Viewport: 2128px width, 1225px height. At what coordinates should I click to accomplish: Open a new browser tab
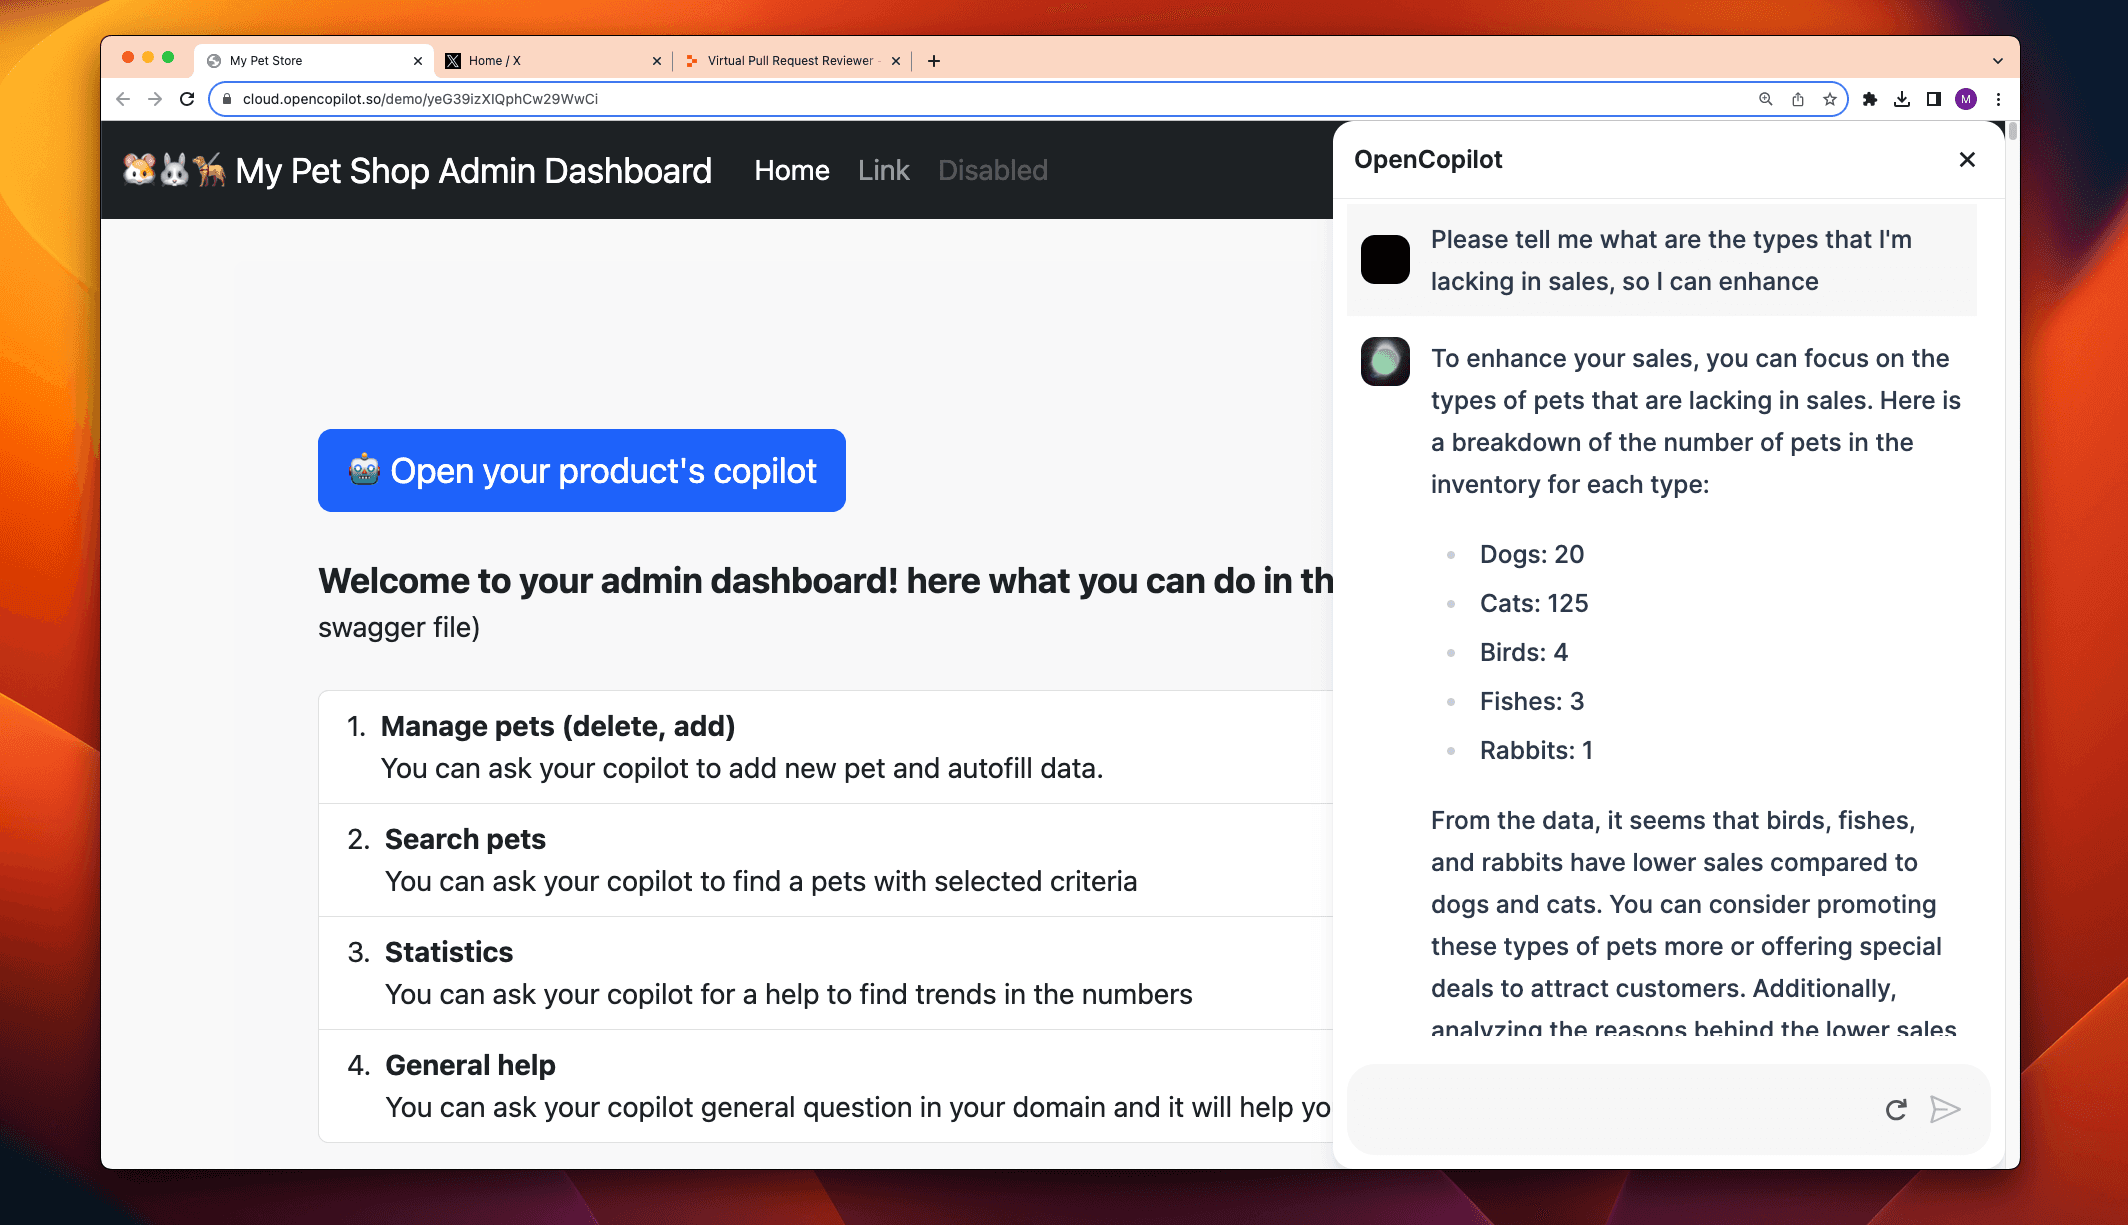[x=934, y=61]
